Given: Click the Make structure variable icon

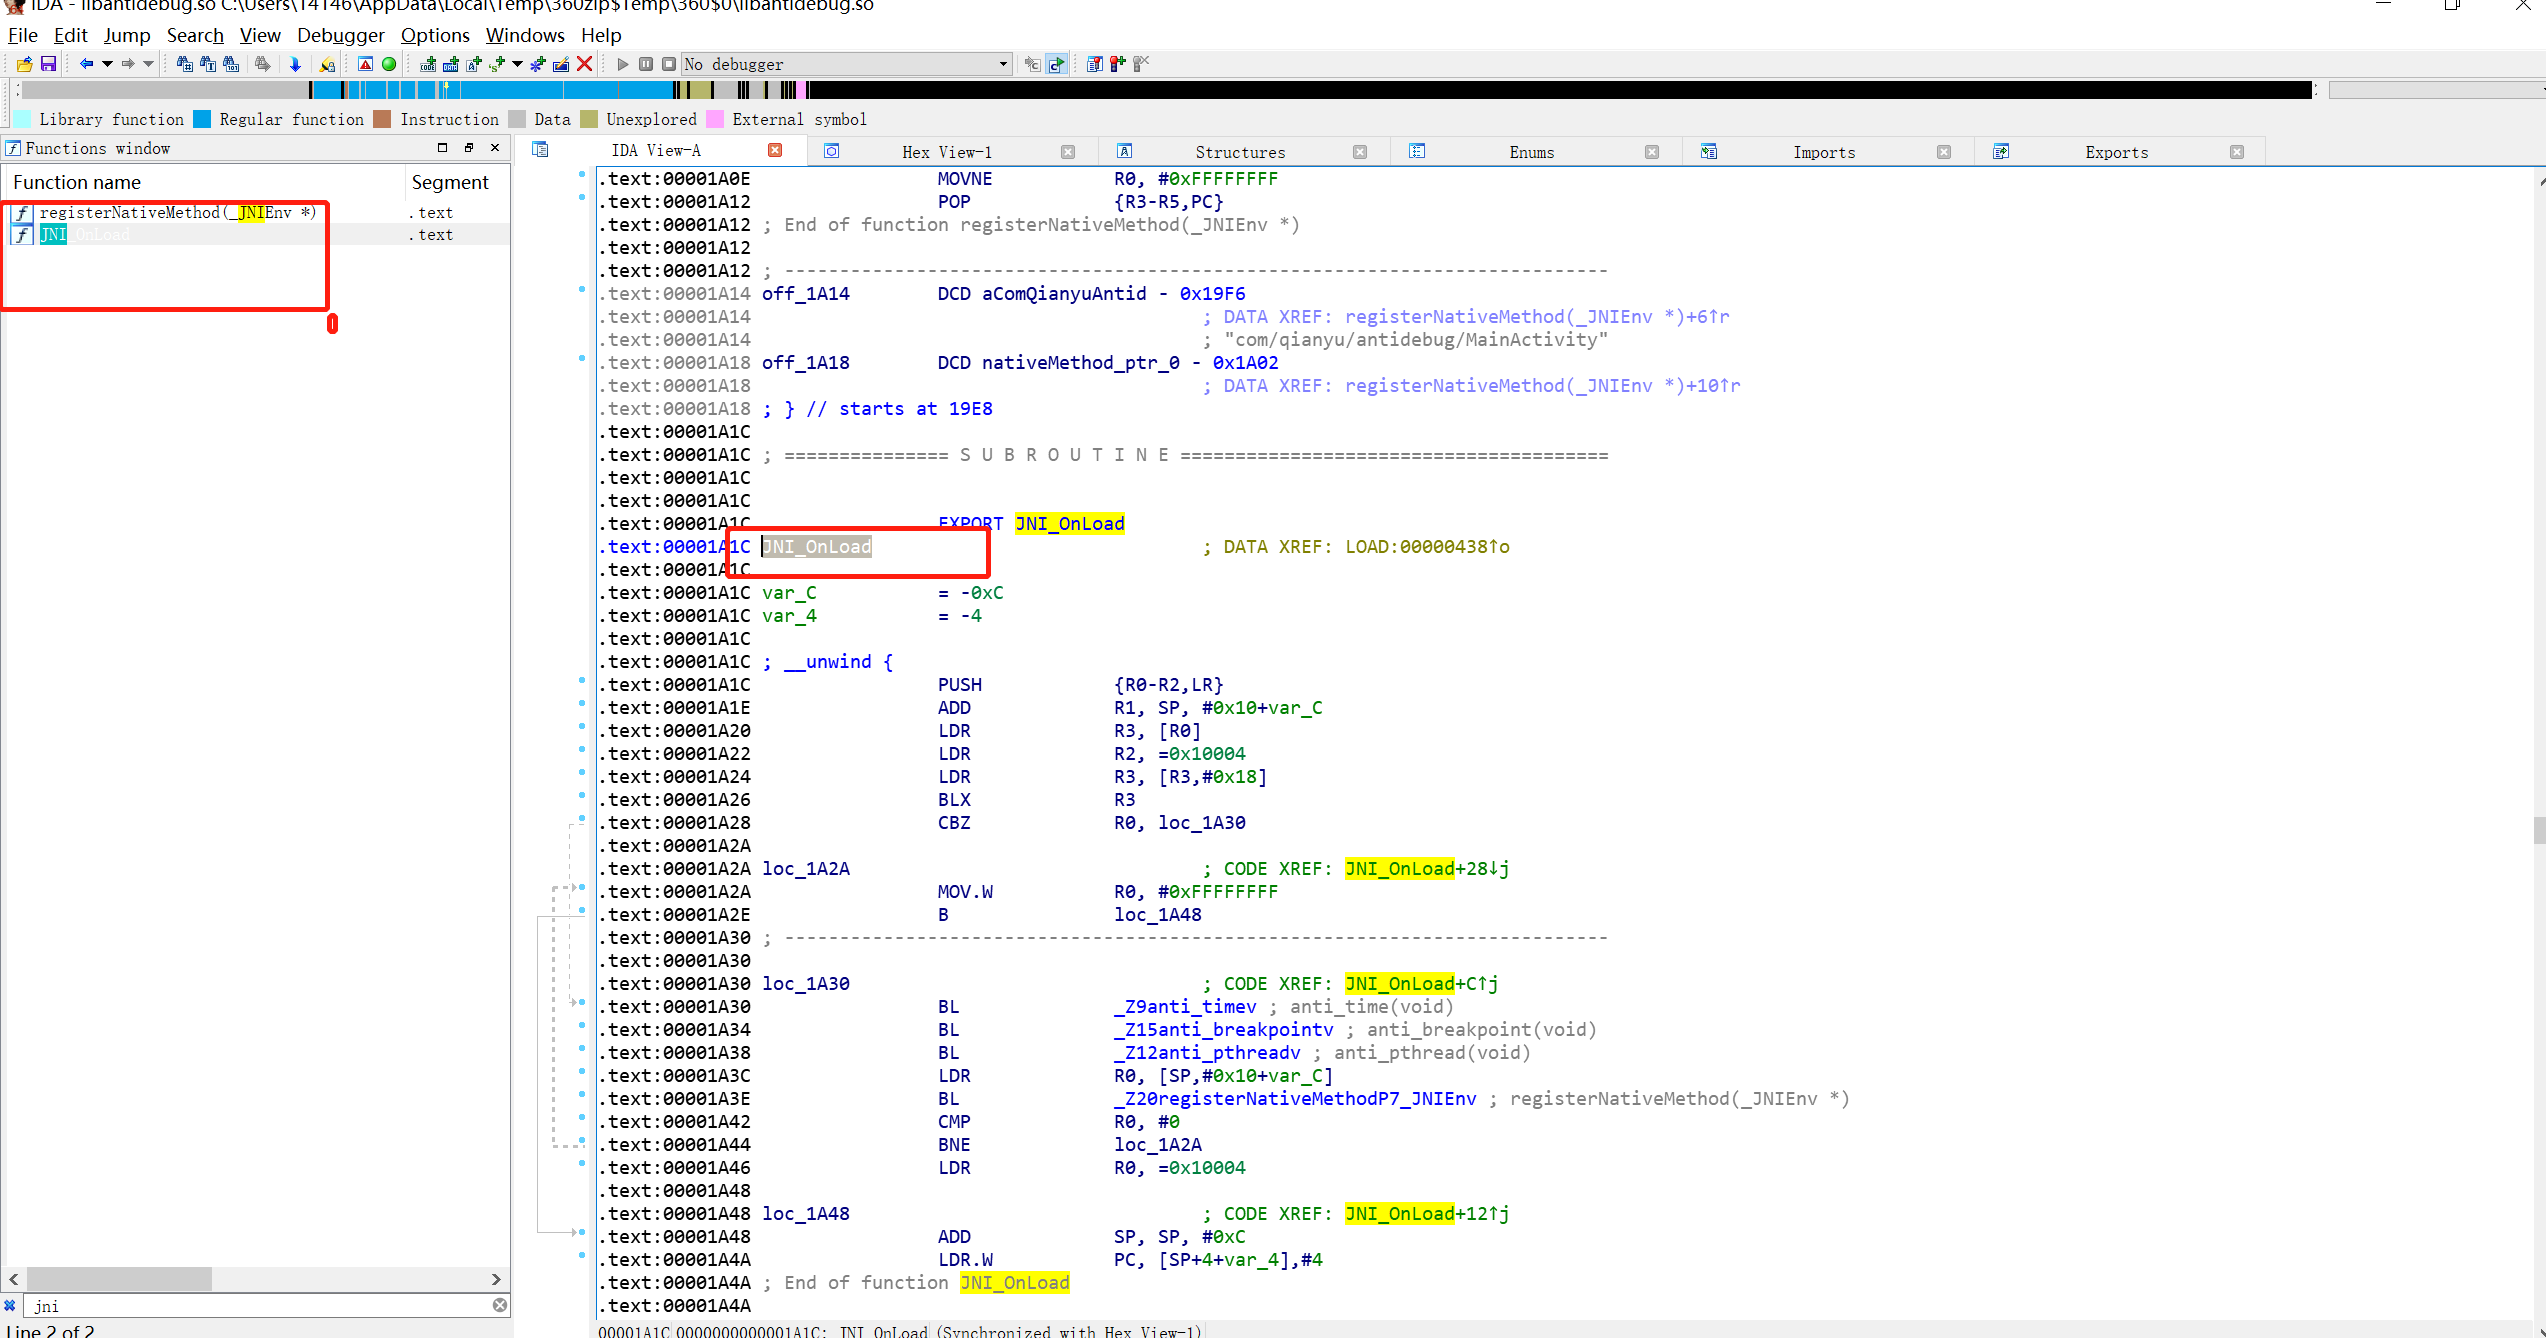Looking at the screenshot, I should (x=497, y=64).
